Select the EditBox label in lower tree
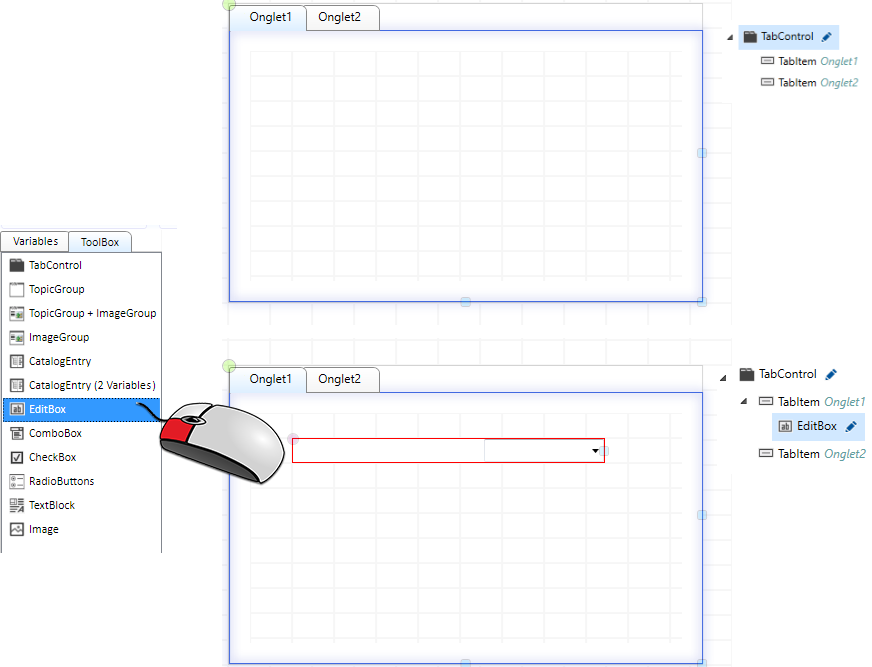Screen dimensions: 872x667 tap(816, 426)
